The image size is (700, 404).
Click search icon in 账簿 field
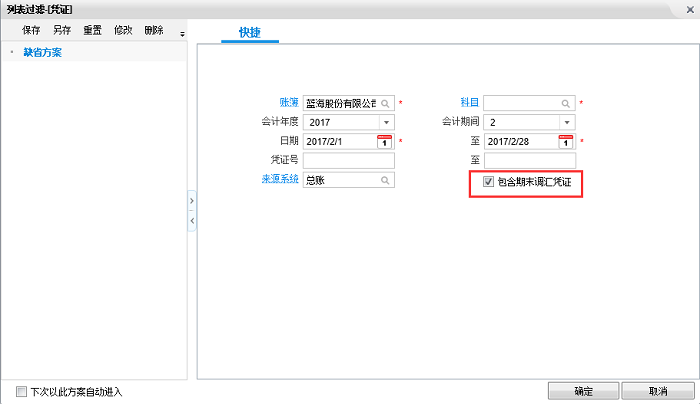click(x=385, y=103)
